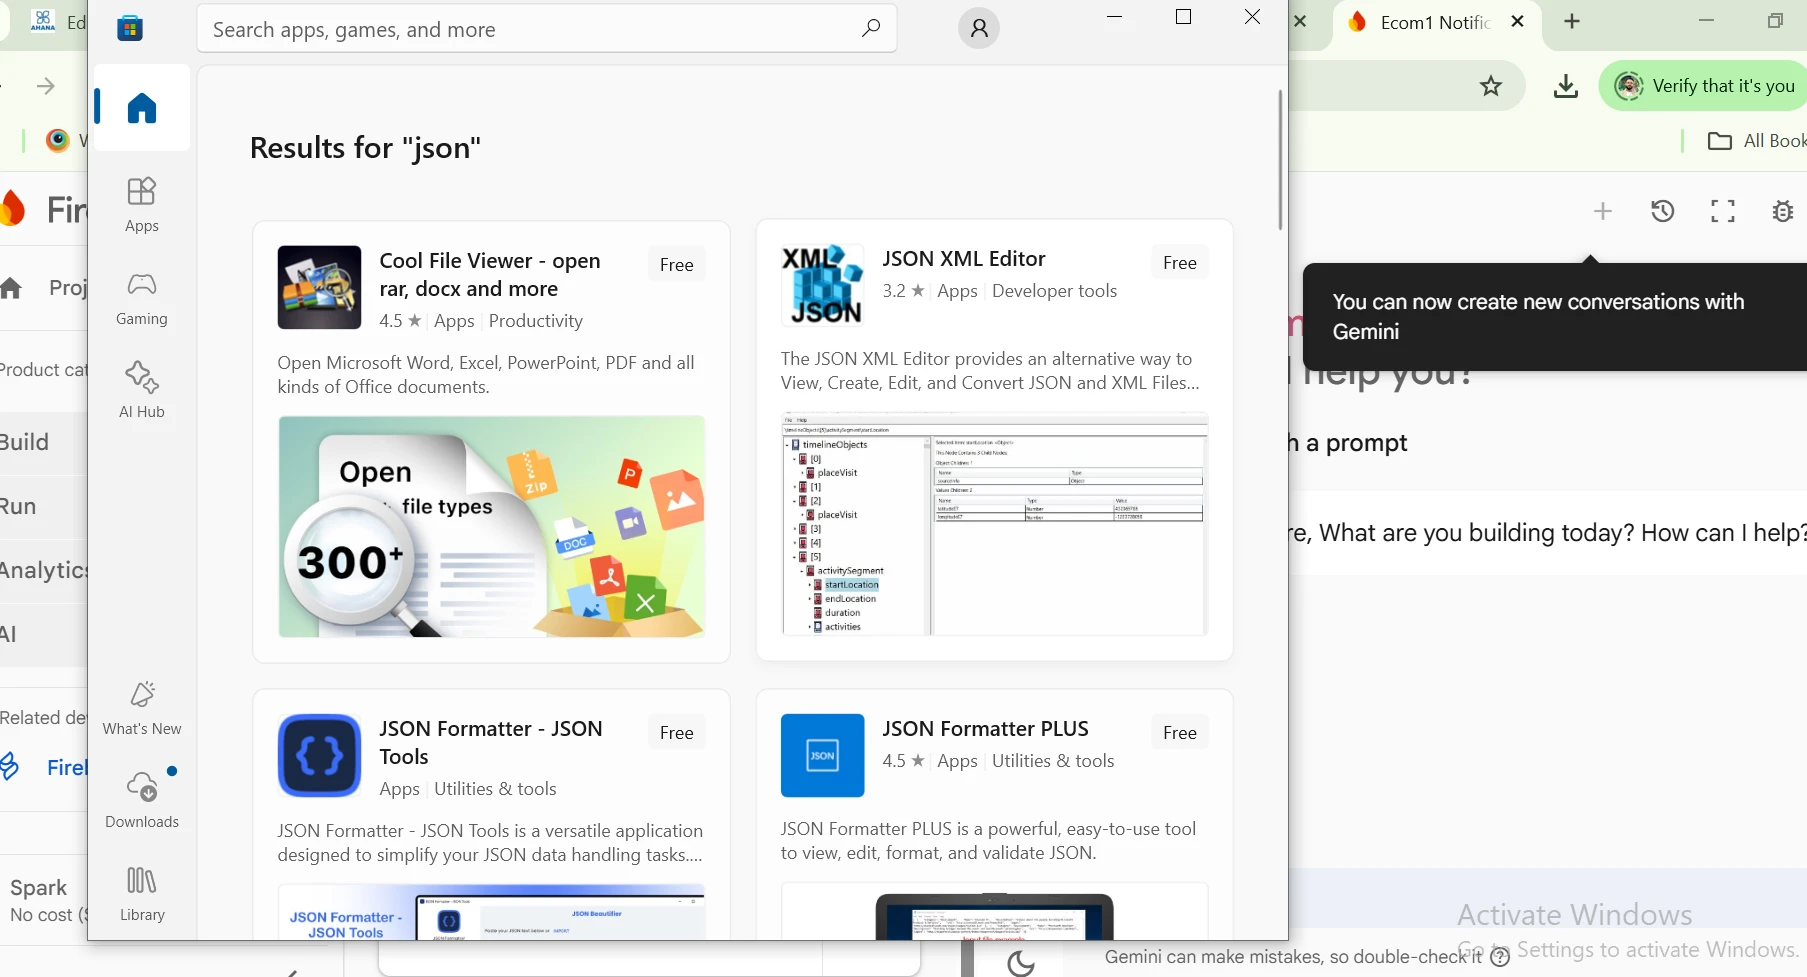Open JSON Formatter Tools preview thumbnail
Image resolution: width=1807 pixels, height=977 pixels.
tap(491, 912)
